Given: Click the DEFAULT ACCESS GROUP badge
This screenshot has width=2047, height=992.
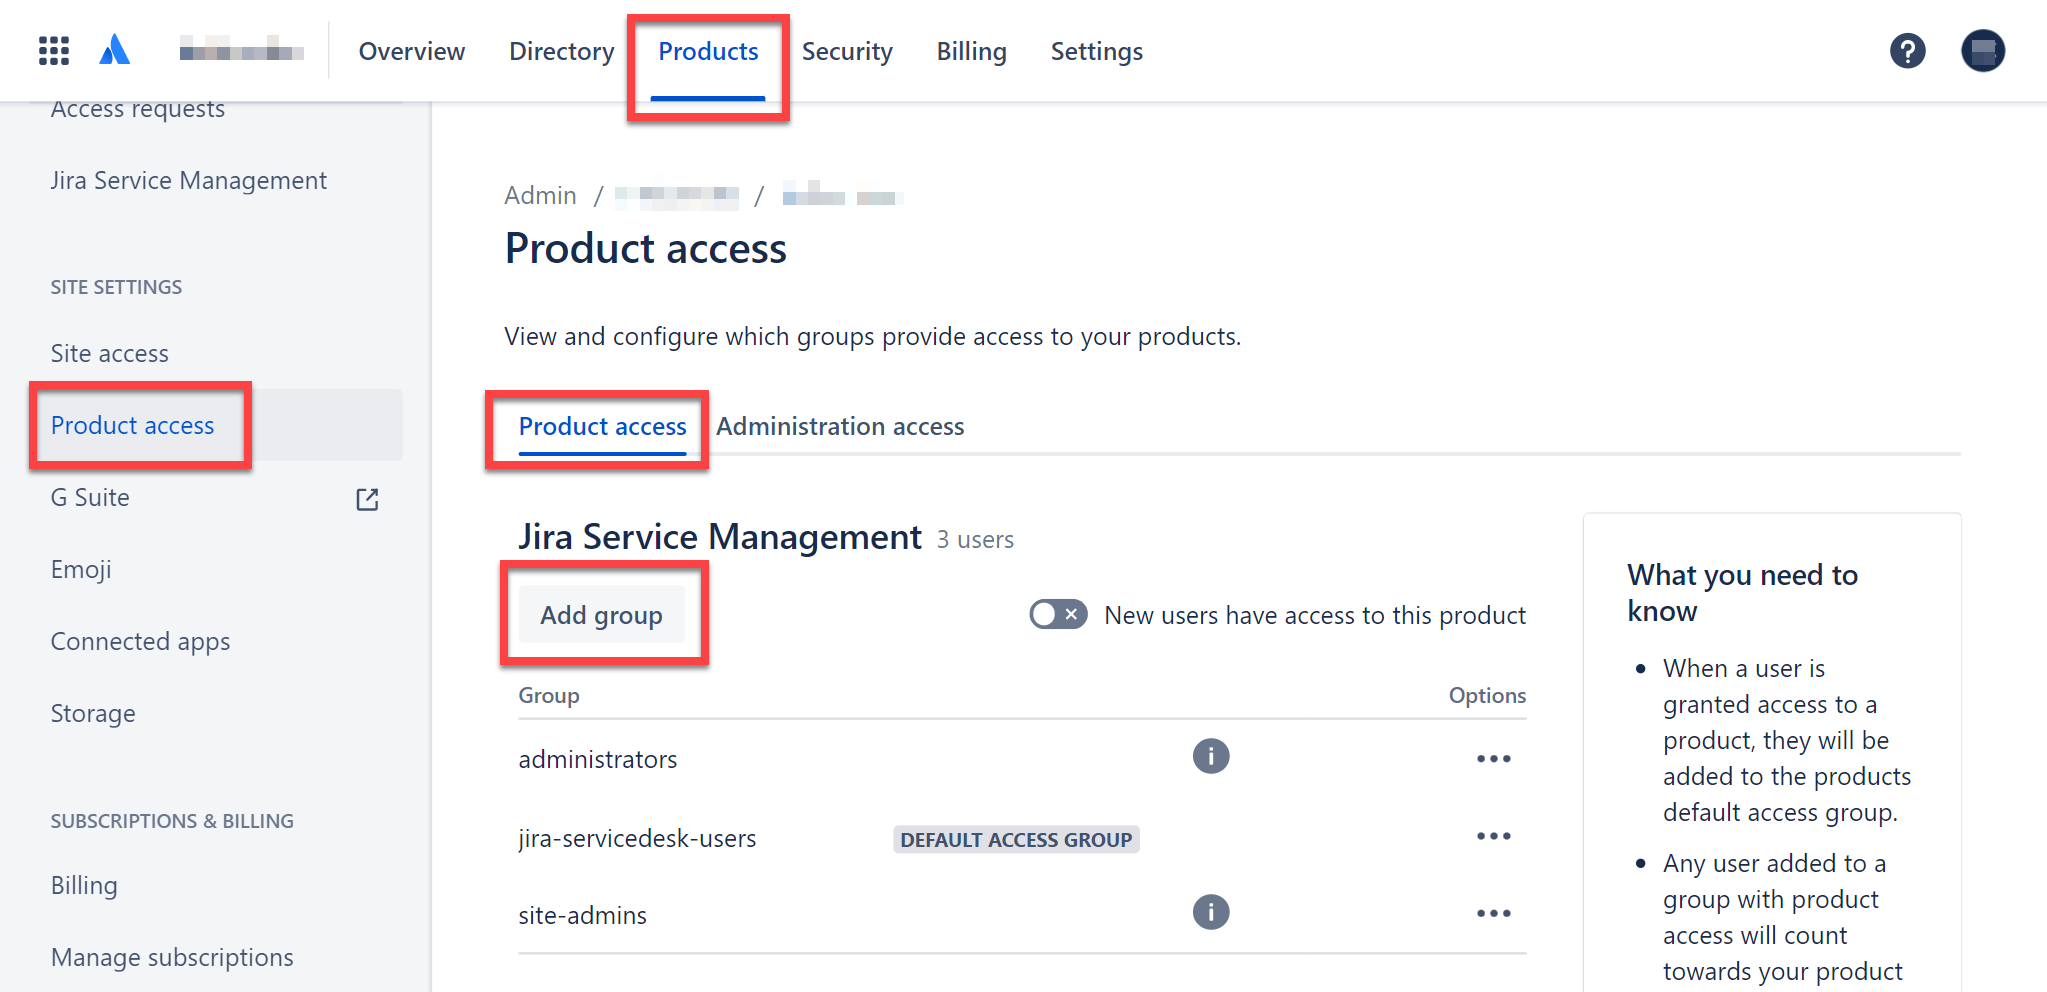Looking at the screenshot, I should tap(1016, 839).
